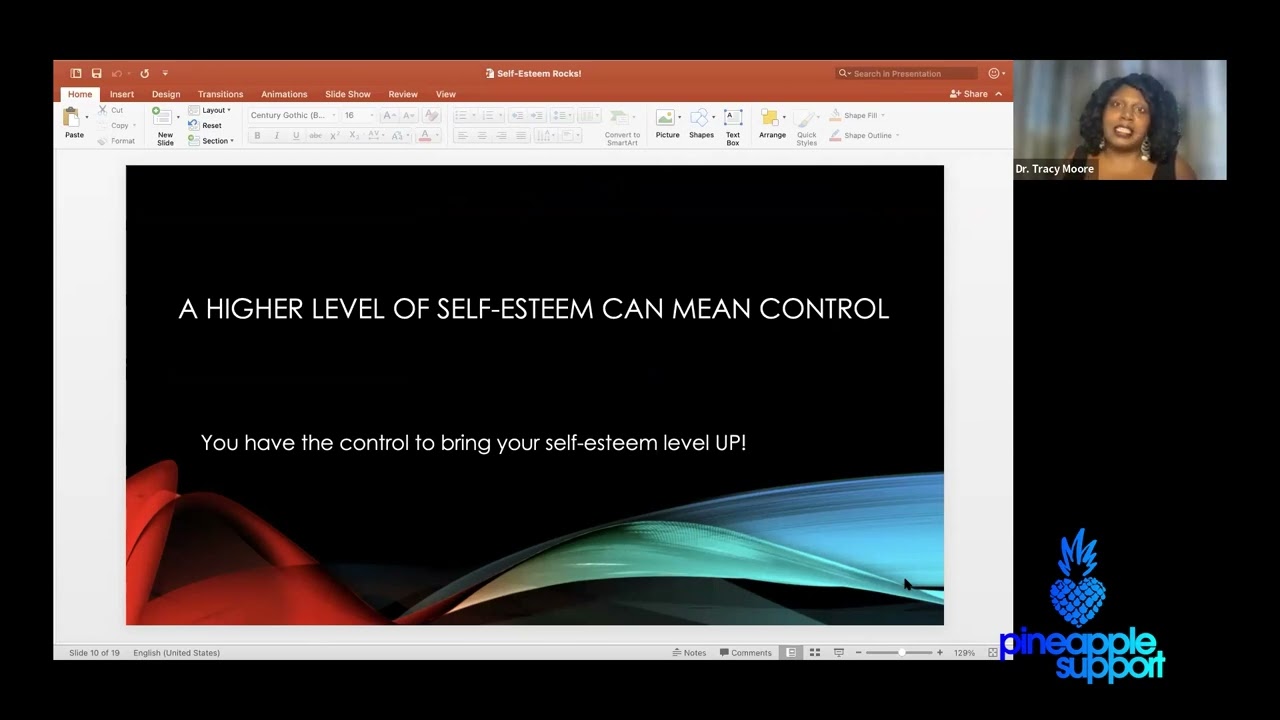Screen dimensions: 1280x720
Task: Toggle Italic formatting
Action: point(277,135)
